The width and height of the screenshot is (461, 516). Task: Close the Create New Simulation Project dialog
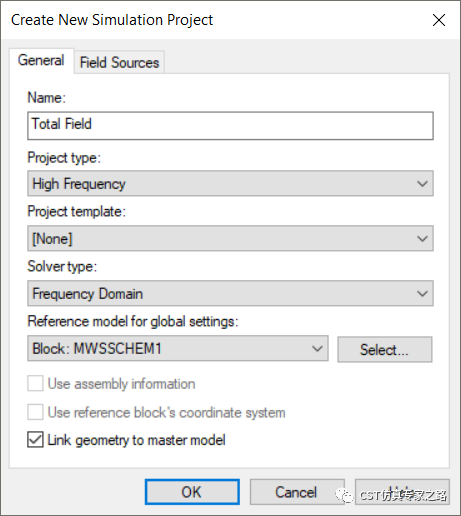tap(439, 20)
